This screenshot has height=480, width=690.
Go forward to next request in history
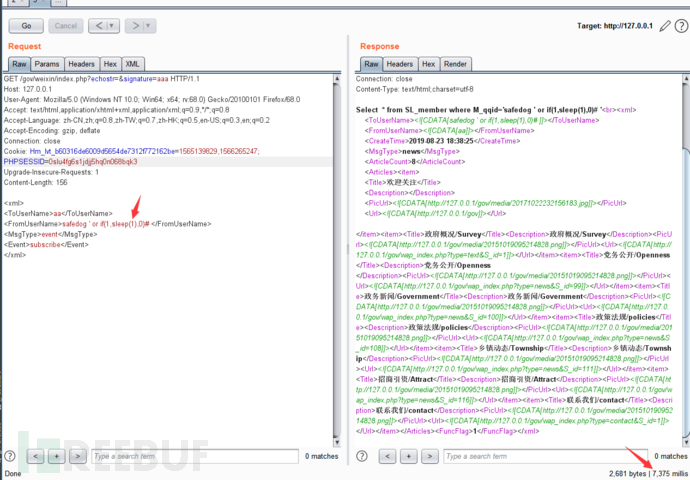[135, 26]
